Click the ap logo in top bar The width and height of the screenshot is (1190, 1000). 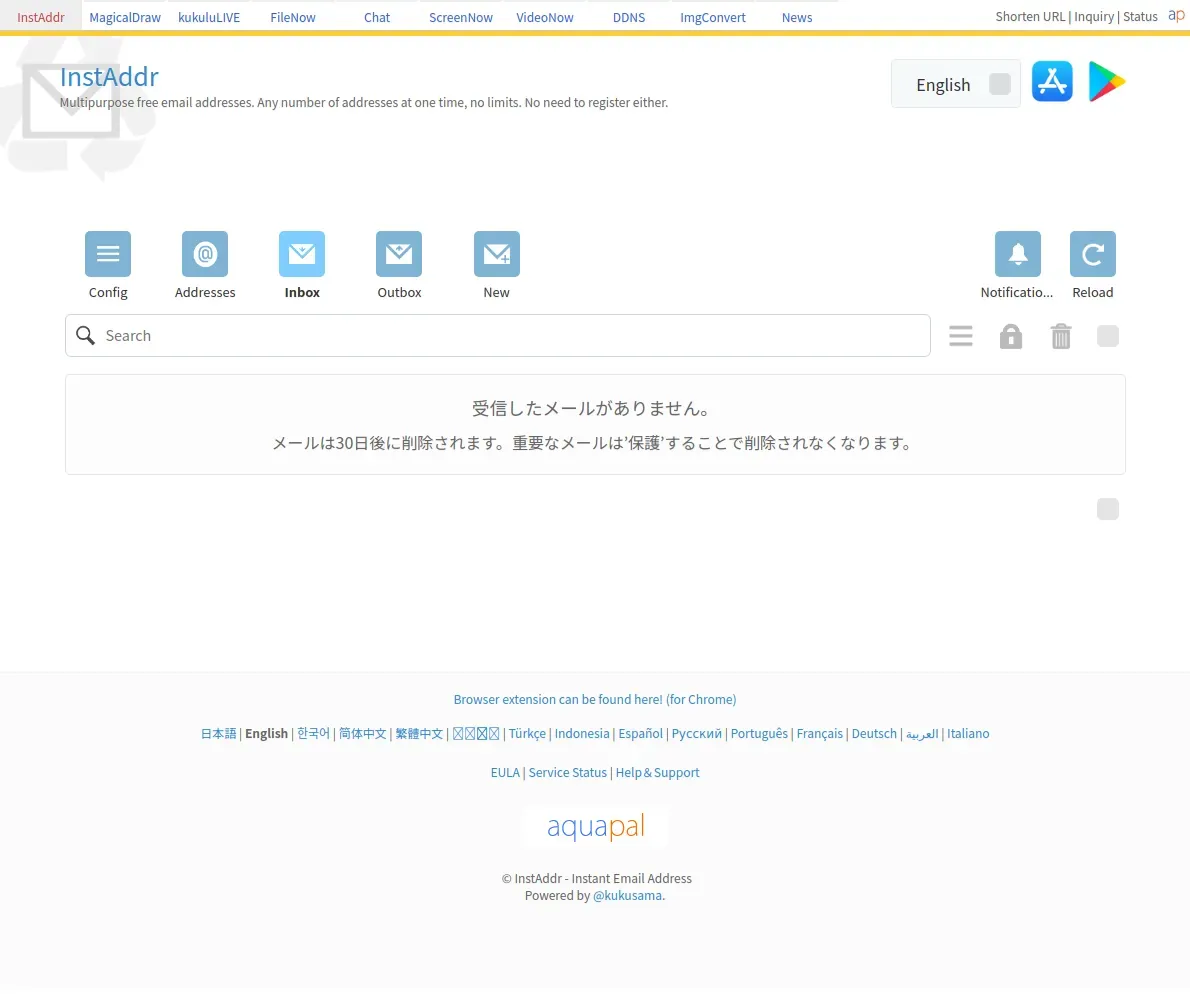coord(1176,15)
